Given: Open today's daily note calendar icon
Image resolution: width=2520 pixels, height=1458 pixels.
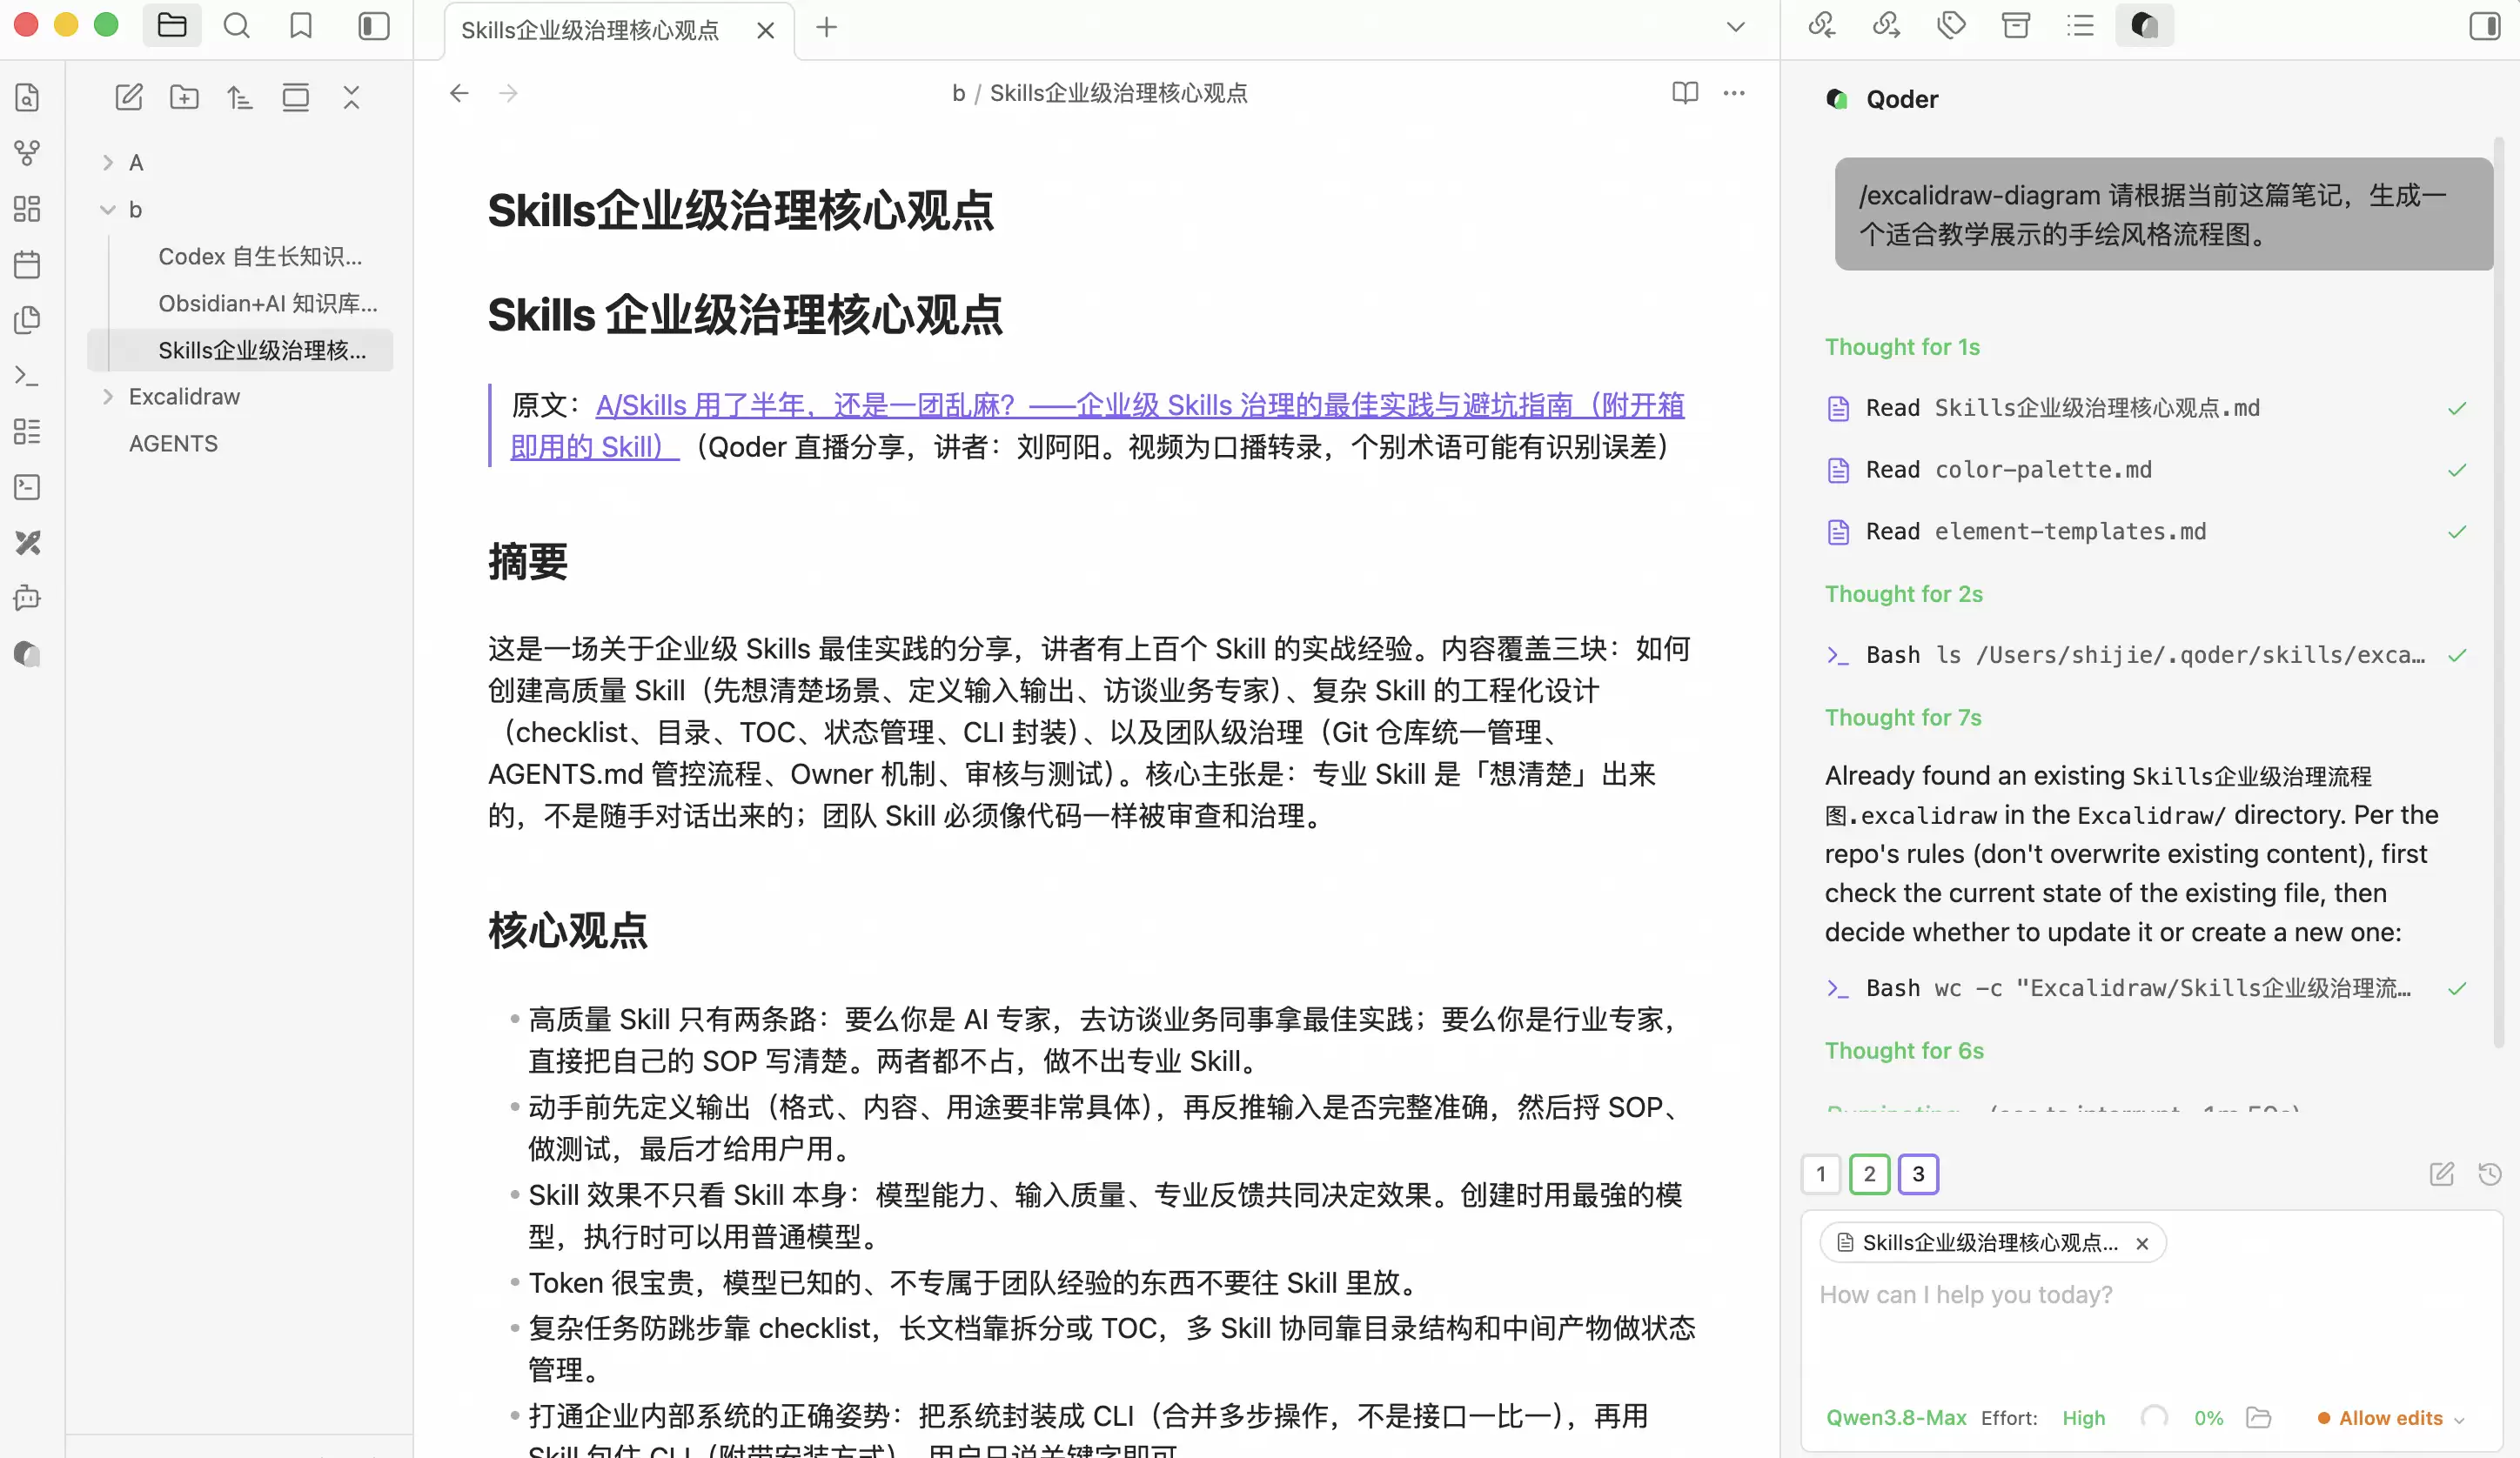Looking at the screenshot, I should (28, 265).
